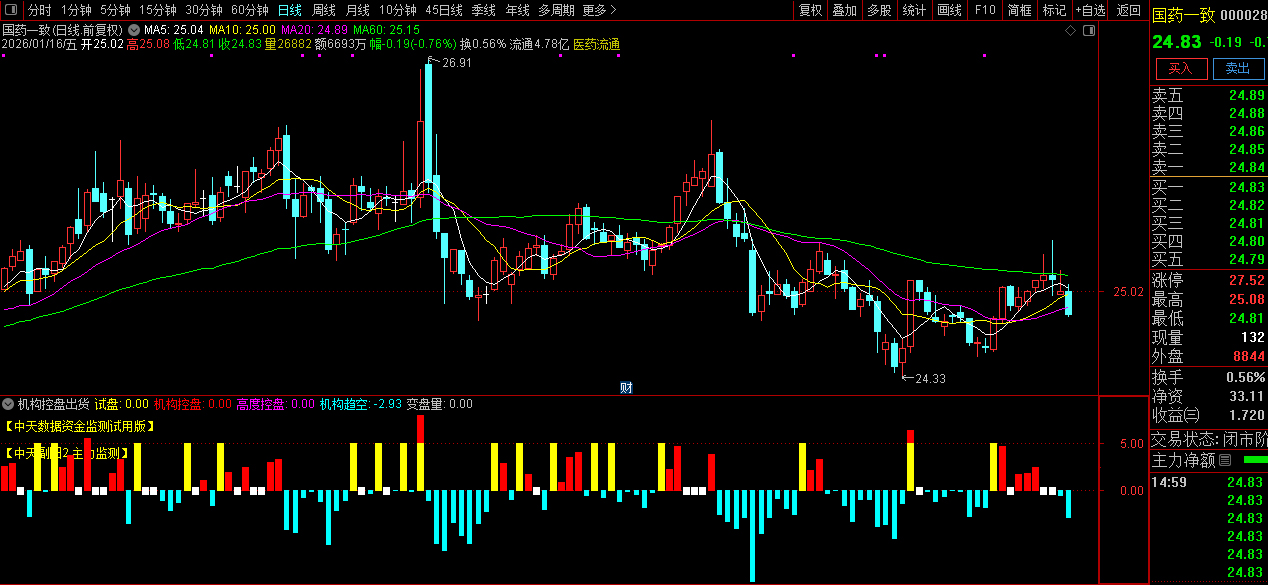1268x585 pixels.
Task: Open the 更多 periods dropdown
Action: pos(599,10)
